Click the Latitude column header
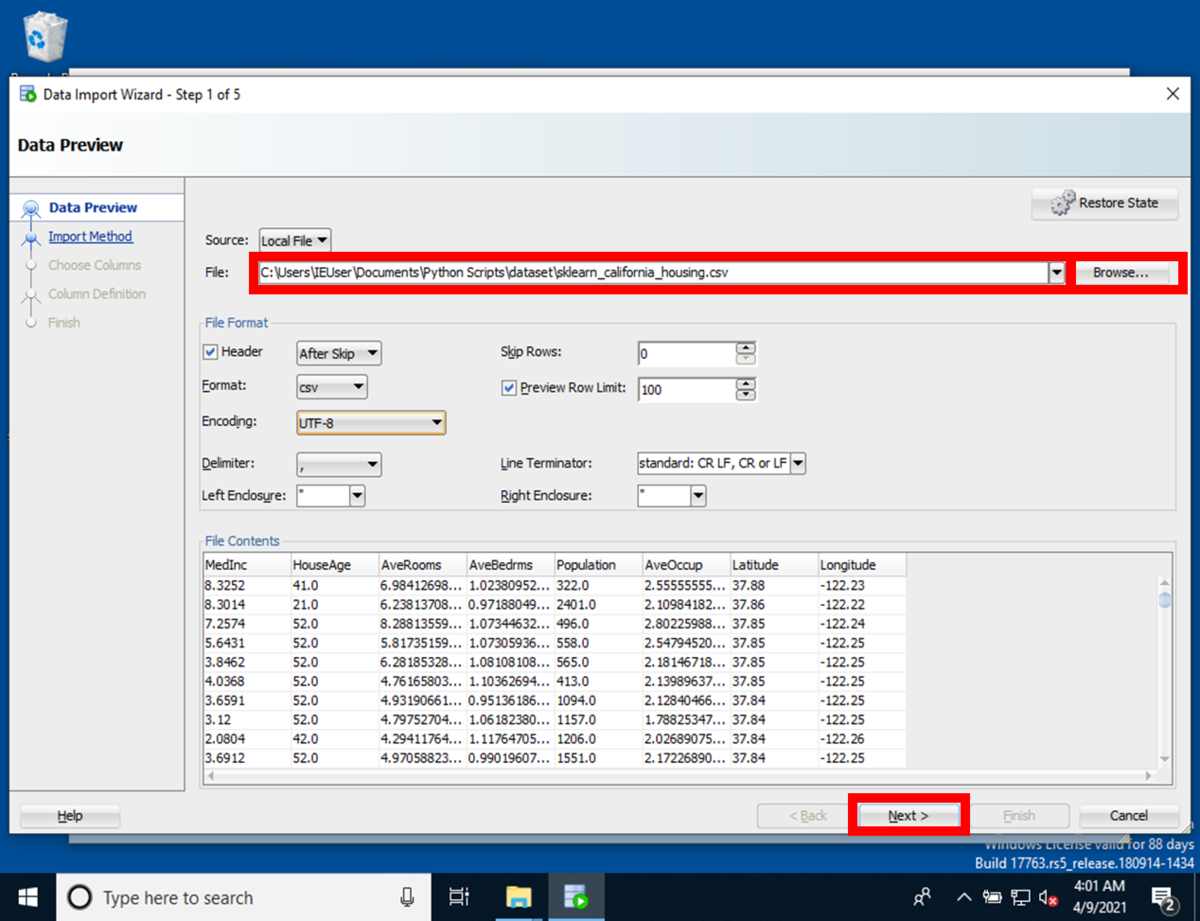 point(773,565)
